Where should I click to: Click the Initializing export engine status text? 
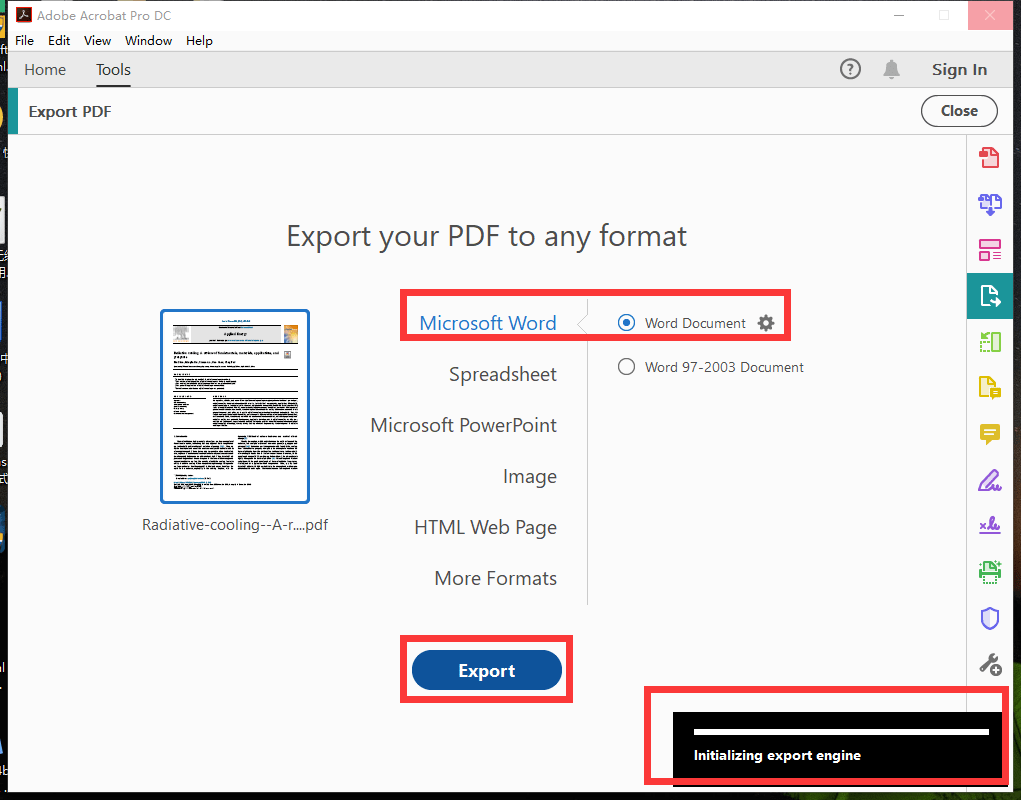(x=777, y=755)
